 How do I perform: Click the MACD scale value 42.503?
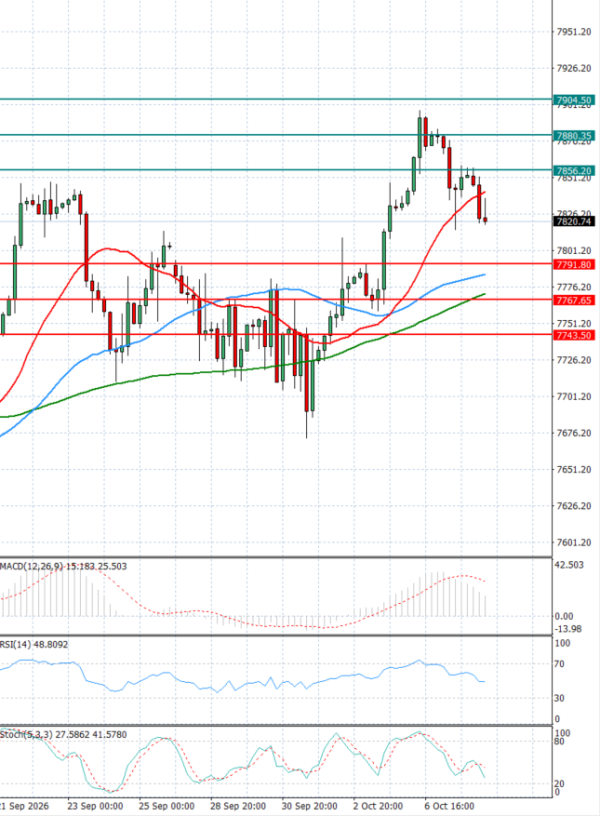pos(569,565)
